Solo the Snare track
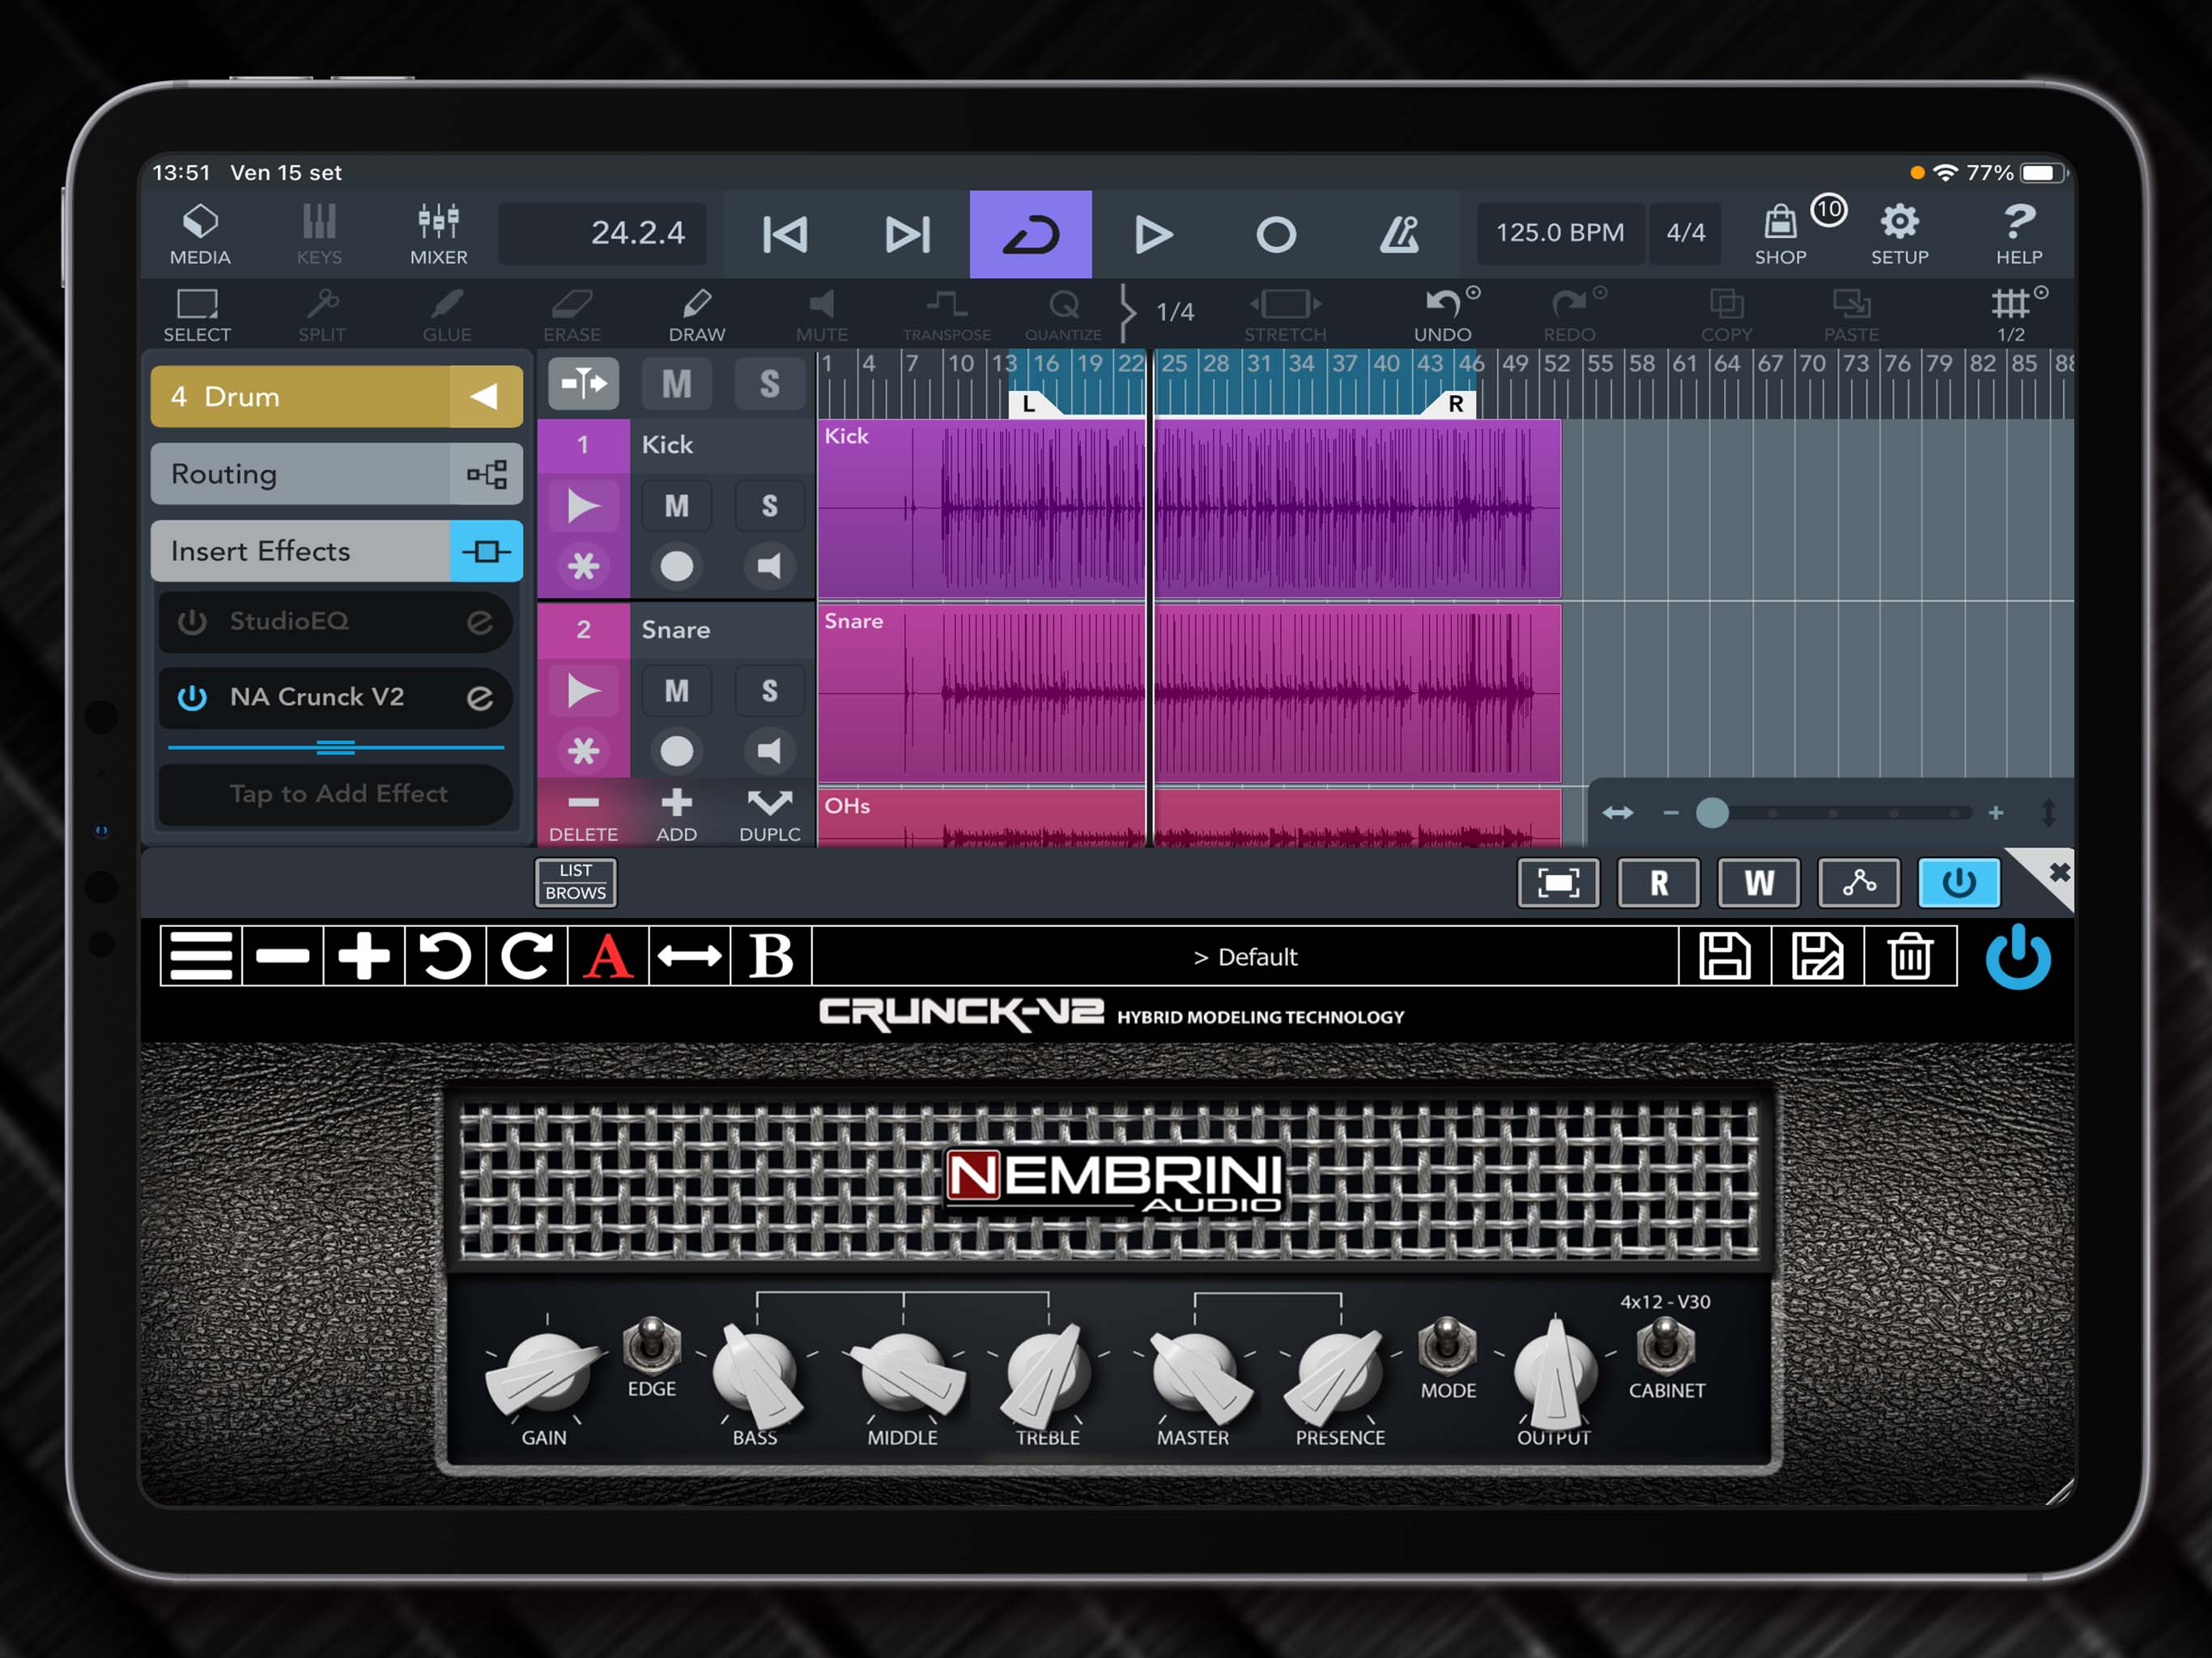Image resolution: width=2212 pixels, height=1658 pixels. [769, 691]
